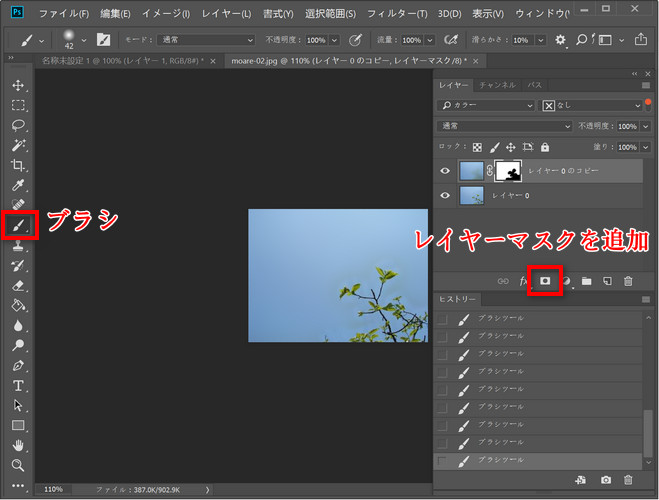659x500 pixels.
Task: Switch to the パス tab
Action: coord(534,85)
